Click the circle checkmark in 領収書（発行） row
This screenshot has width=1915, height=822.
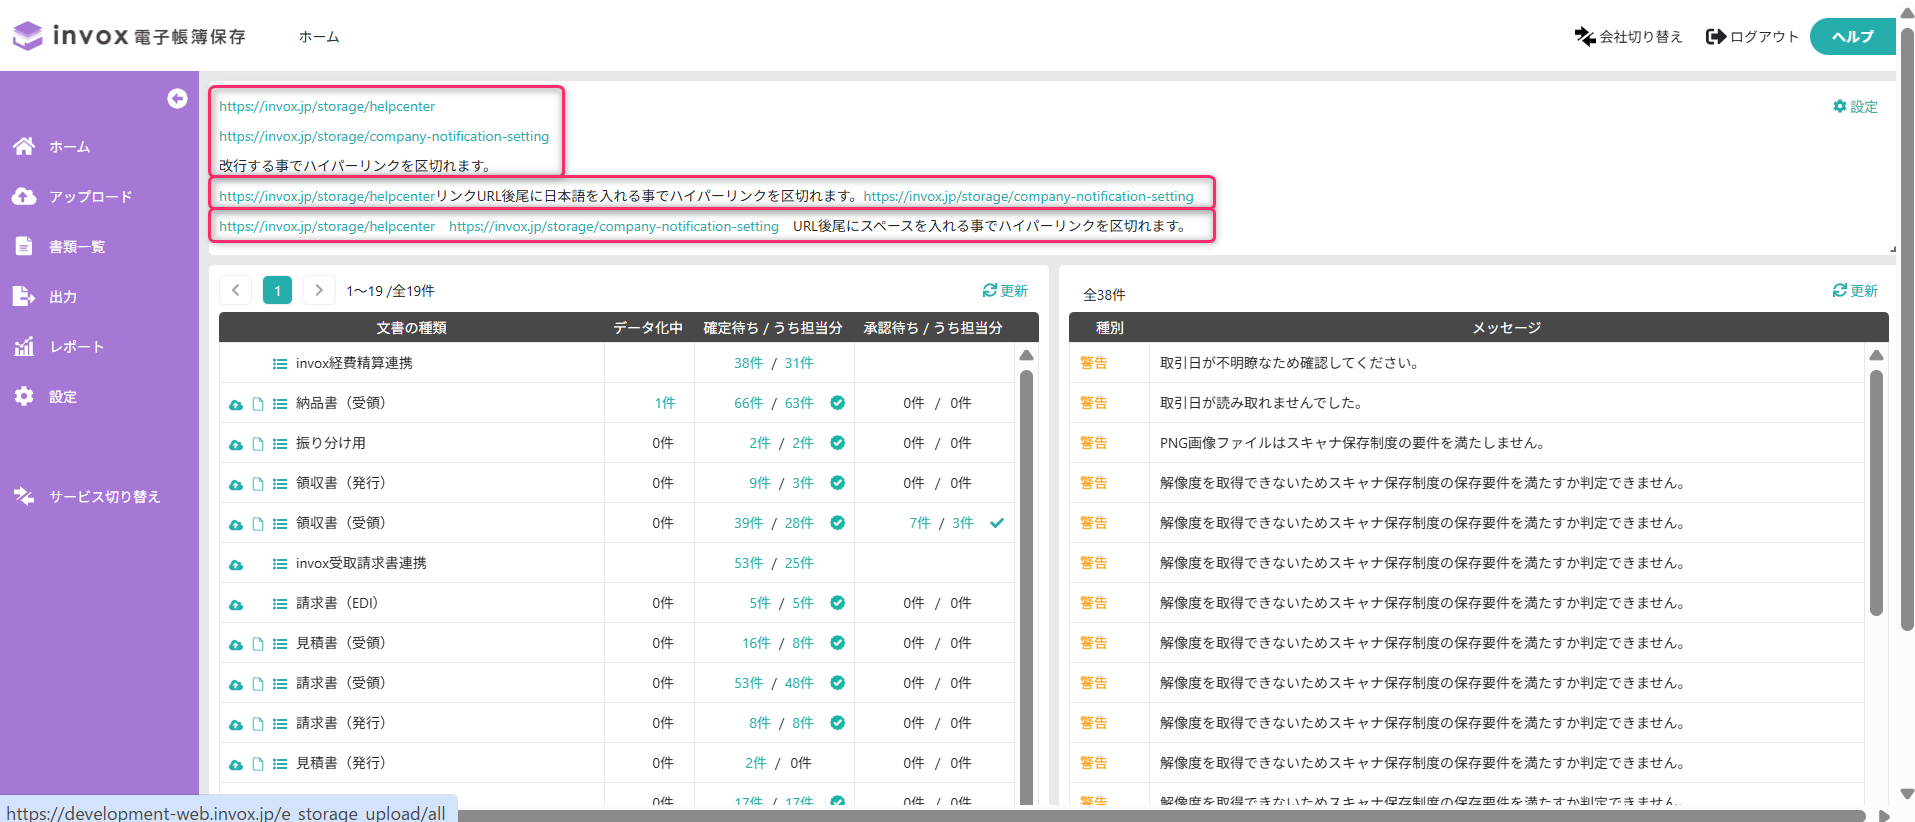coord(837,483)
